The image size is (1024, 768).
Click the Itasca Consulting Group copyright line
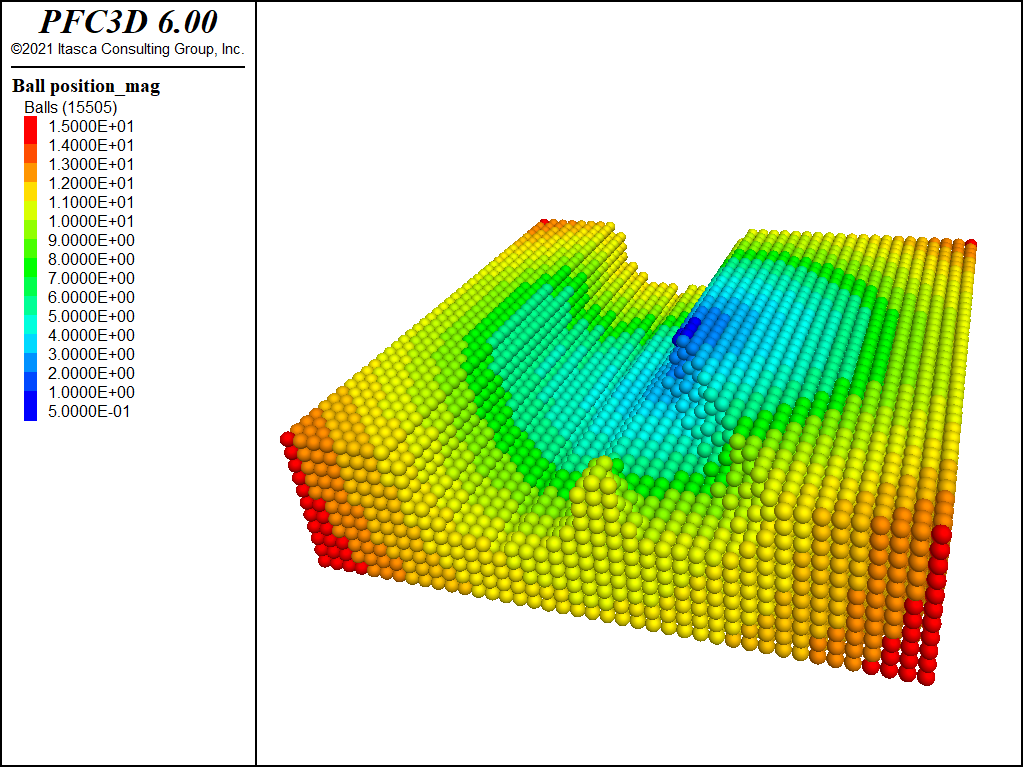point(127,49)
